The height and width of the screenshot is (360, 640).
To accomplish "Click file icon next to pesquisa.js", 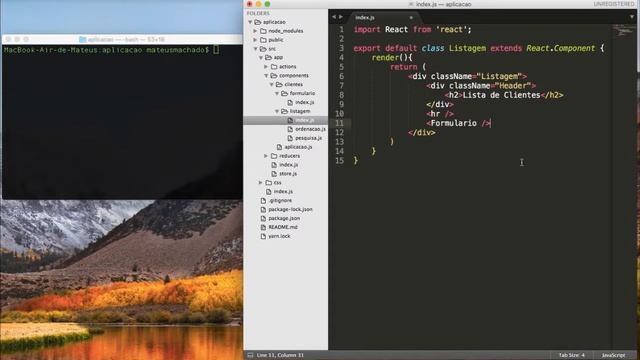I will (290, 138).
